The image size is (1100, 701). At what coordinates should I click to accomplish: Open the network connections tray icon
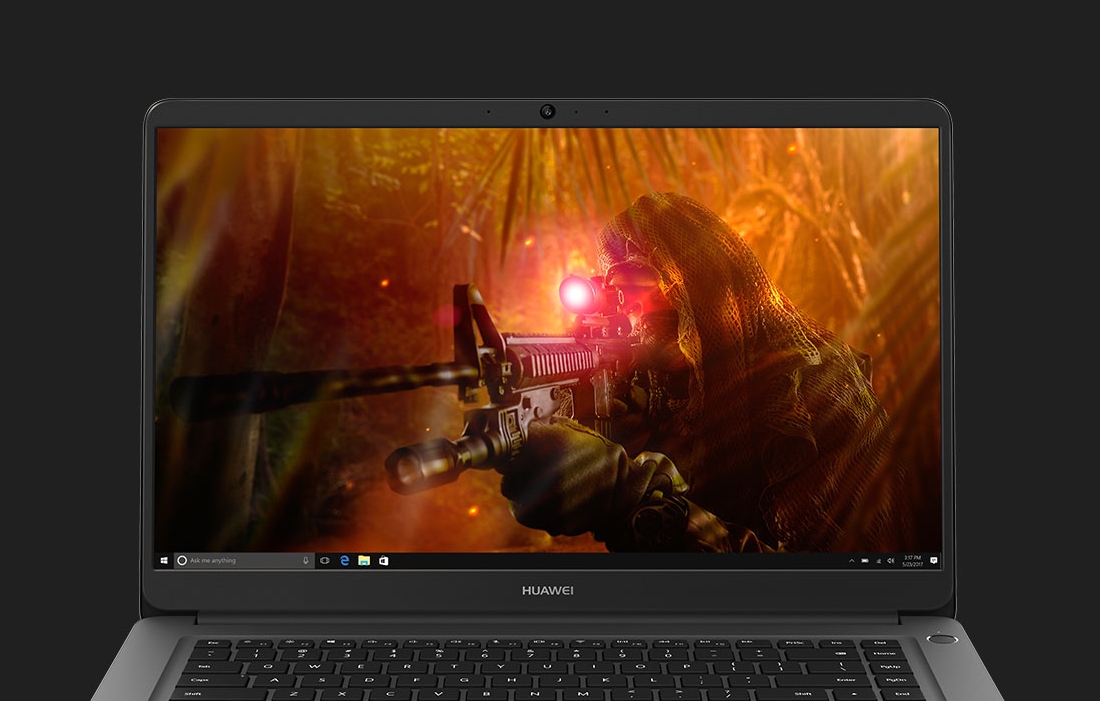[878, 561]
